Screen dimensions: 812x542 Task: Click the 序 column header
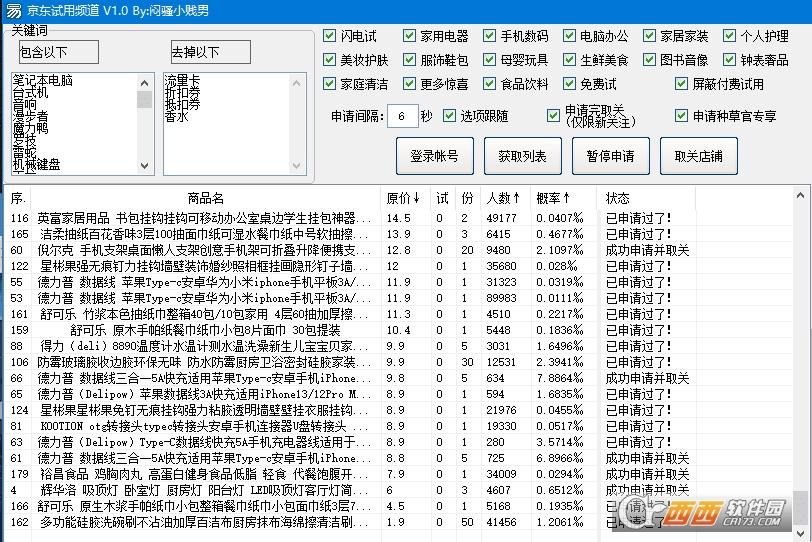point(18,198)
